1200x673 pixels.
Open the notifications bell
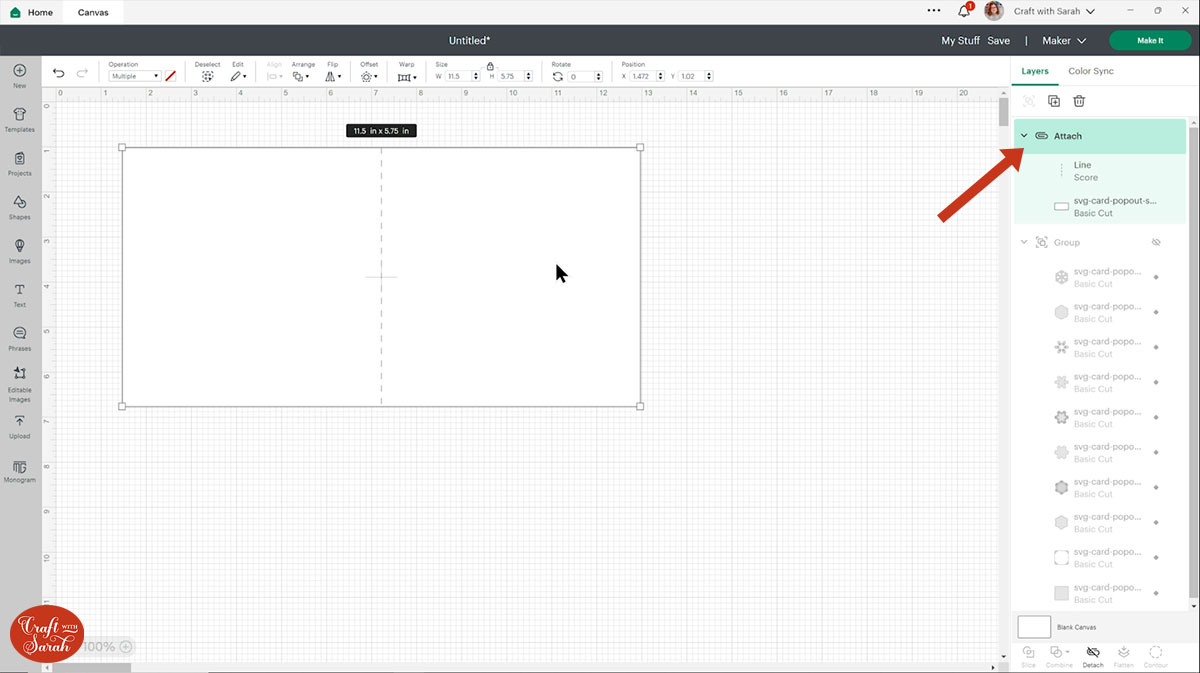964,11
